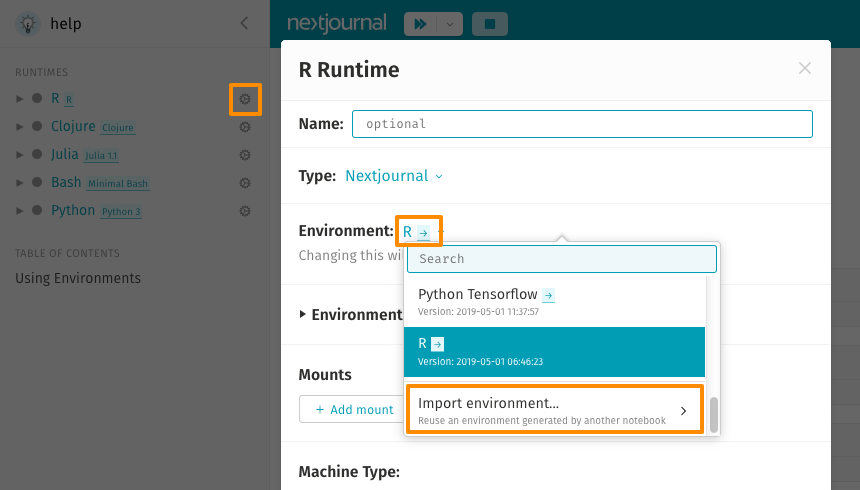Screen dimensions: 860x490
Task: Open settings gear for Bash runtime
Action: (x=245, y=183)
